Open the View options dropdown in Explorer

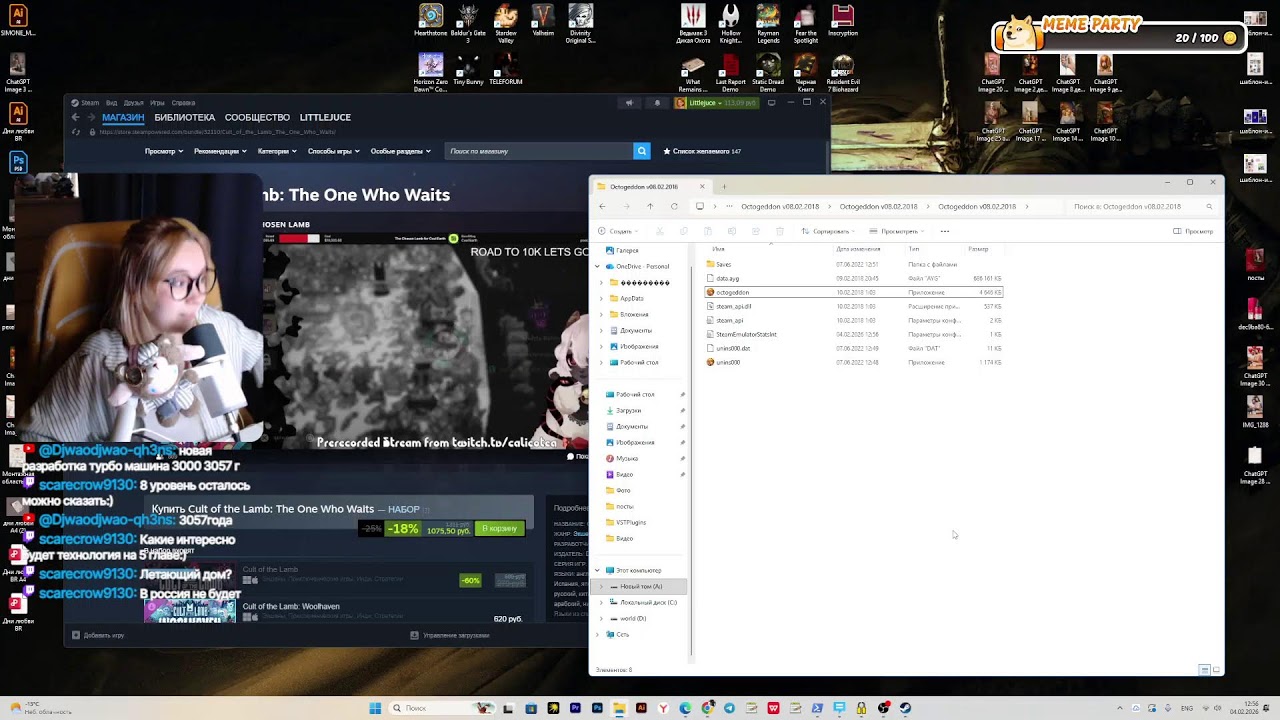coord(896,231)
